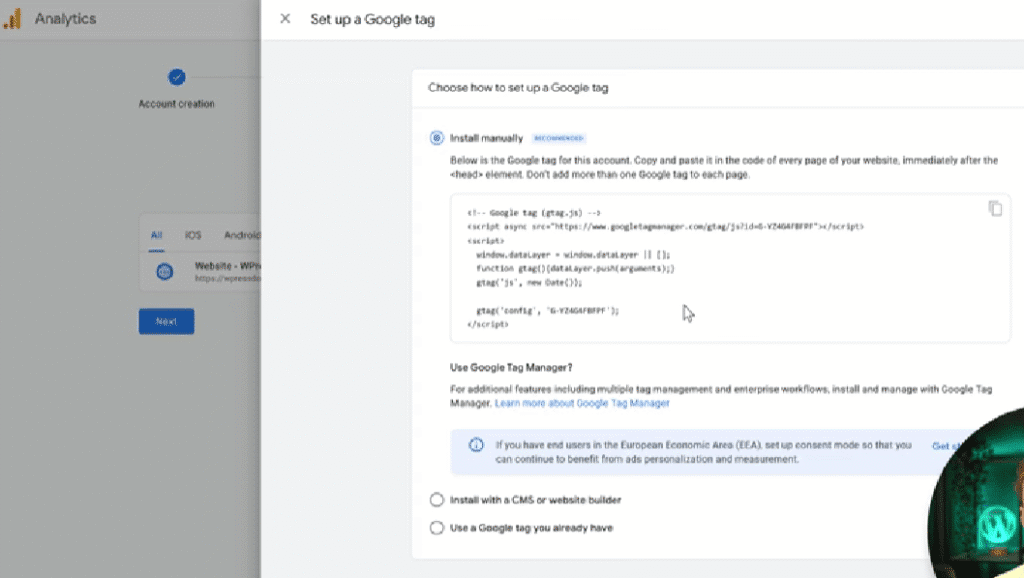This screenshot has width=1024, height=578.
Task: Choose Install with a CMS or website builder
Action: [x=437, y=498]
